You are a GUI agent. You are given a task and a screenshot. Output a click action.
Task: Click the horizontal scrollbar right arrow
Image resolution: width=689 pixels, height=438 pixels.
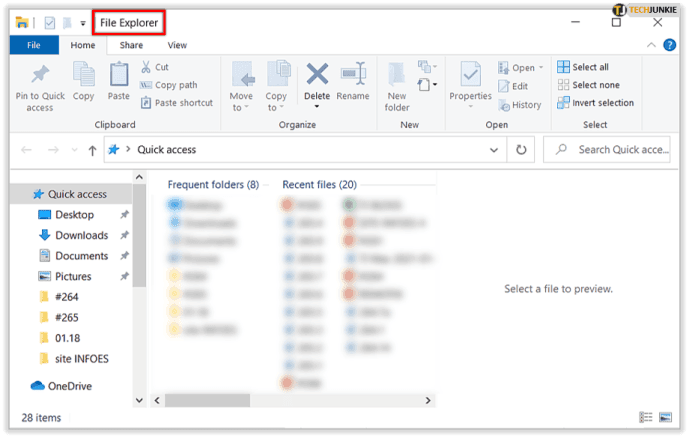428,400
